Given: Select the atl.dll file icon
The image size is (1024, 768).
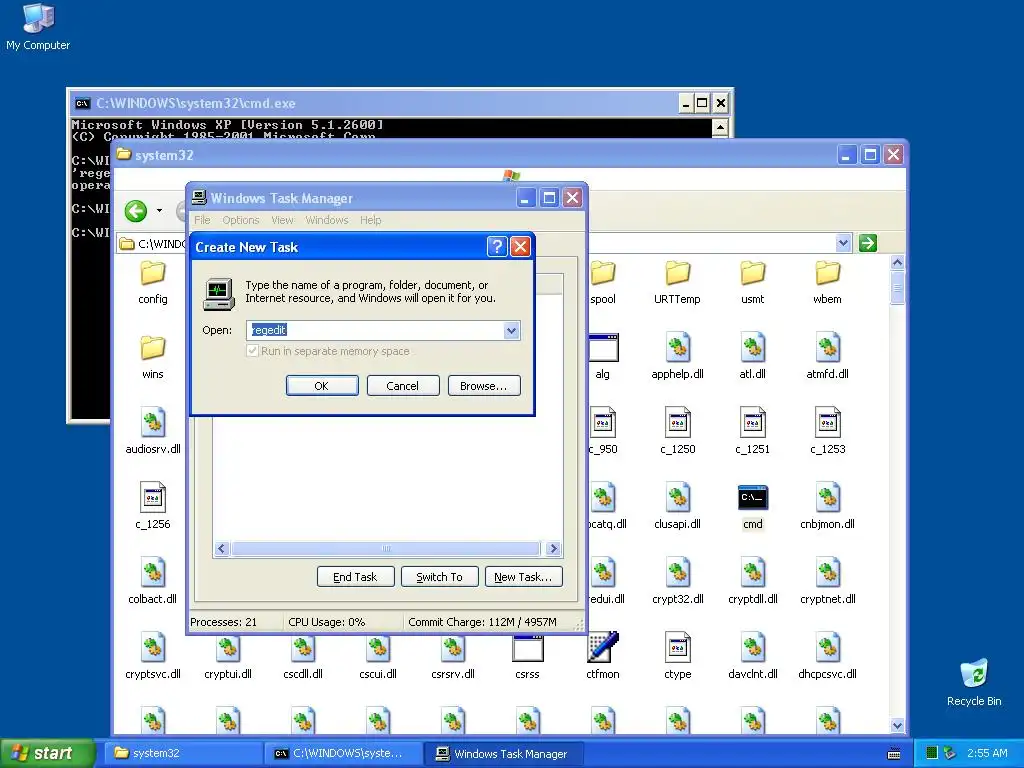Looking at the screenshot, I should [x=753, y=348].
